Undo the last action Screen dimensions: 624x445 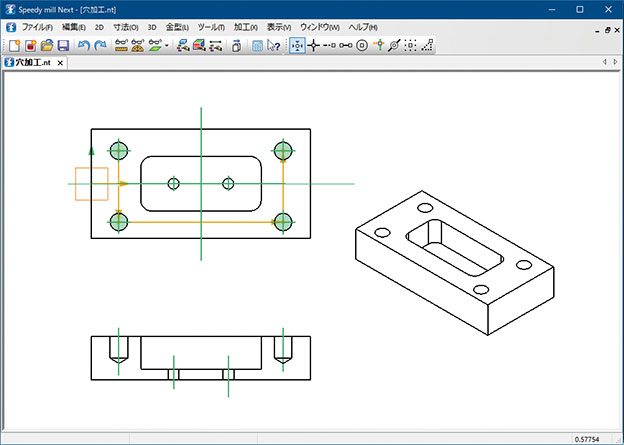[83, 46]
